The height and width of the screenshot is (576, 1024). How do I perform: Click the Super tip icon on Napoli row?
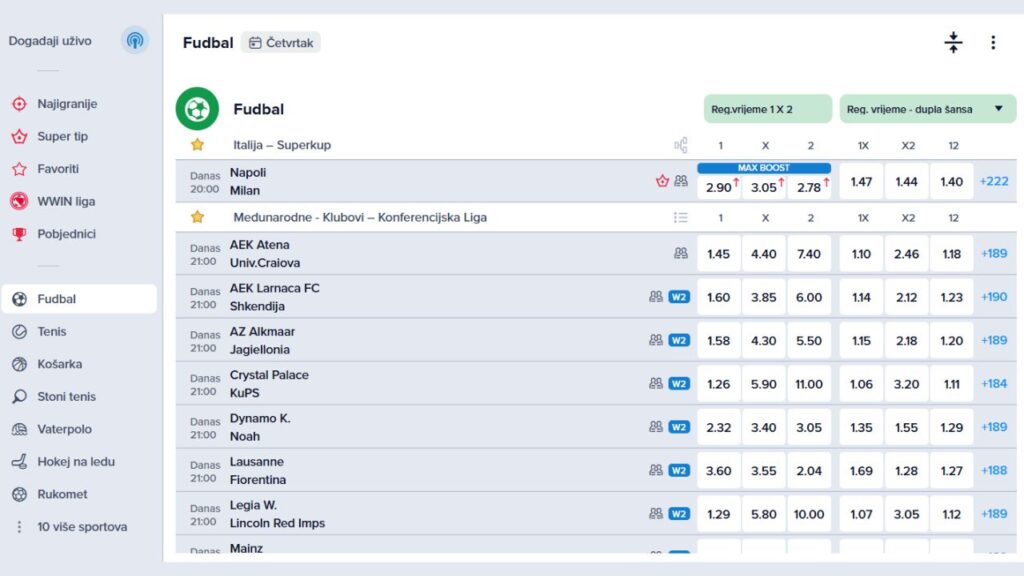pyautogui.click(x=661, y=181)
